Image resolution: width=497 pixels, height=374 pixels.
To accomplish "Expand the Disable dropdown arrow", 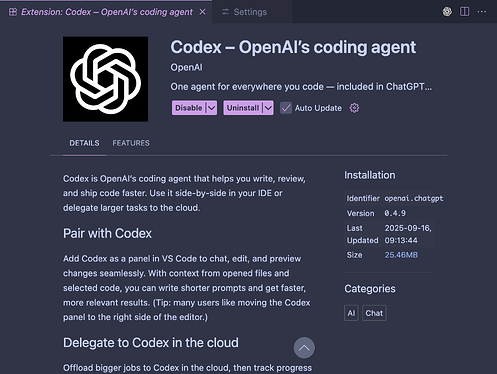I will pos(211,108).
